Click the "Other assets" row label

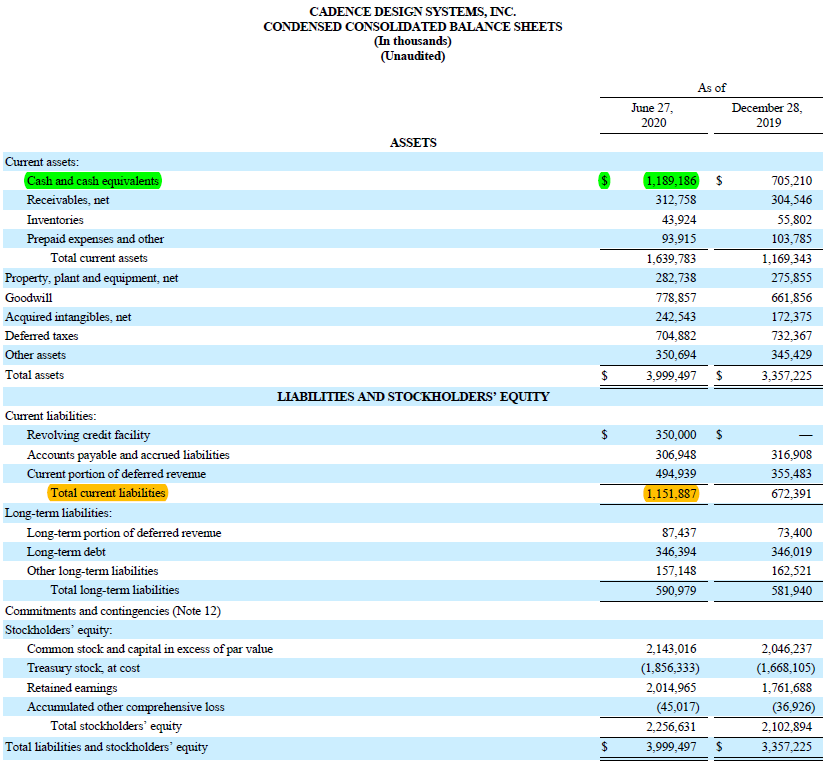click(35, 355)
